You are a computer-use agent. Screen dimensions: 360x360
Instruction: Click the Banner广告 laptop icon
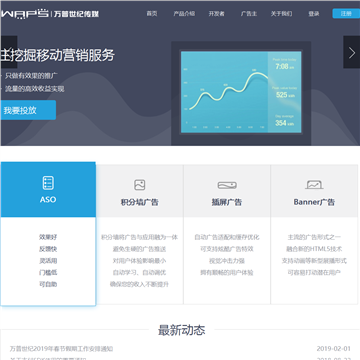pos(314,185)
